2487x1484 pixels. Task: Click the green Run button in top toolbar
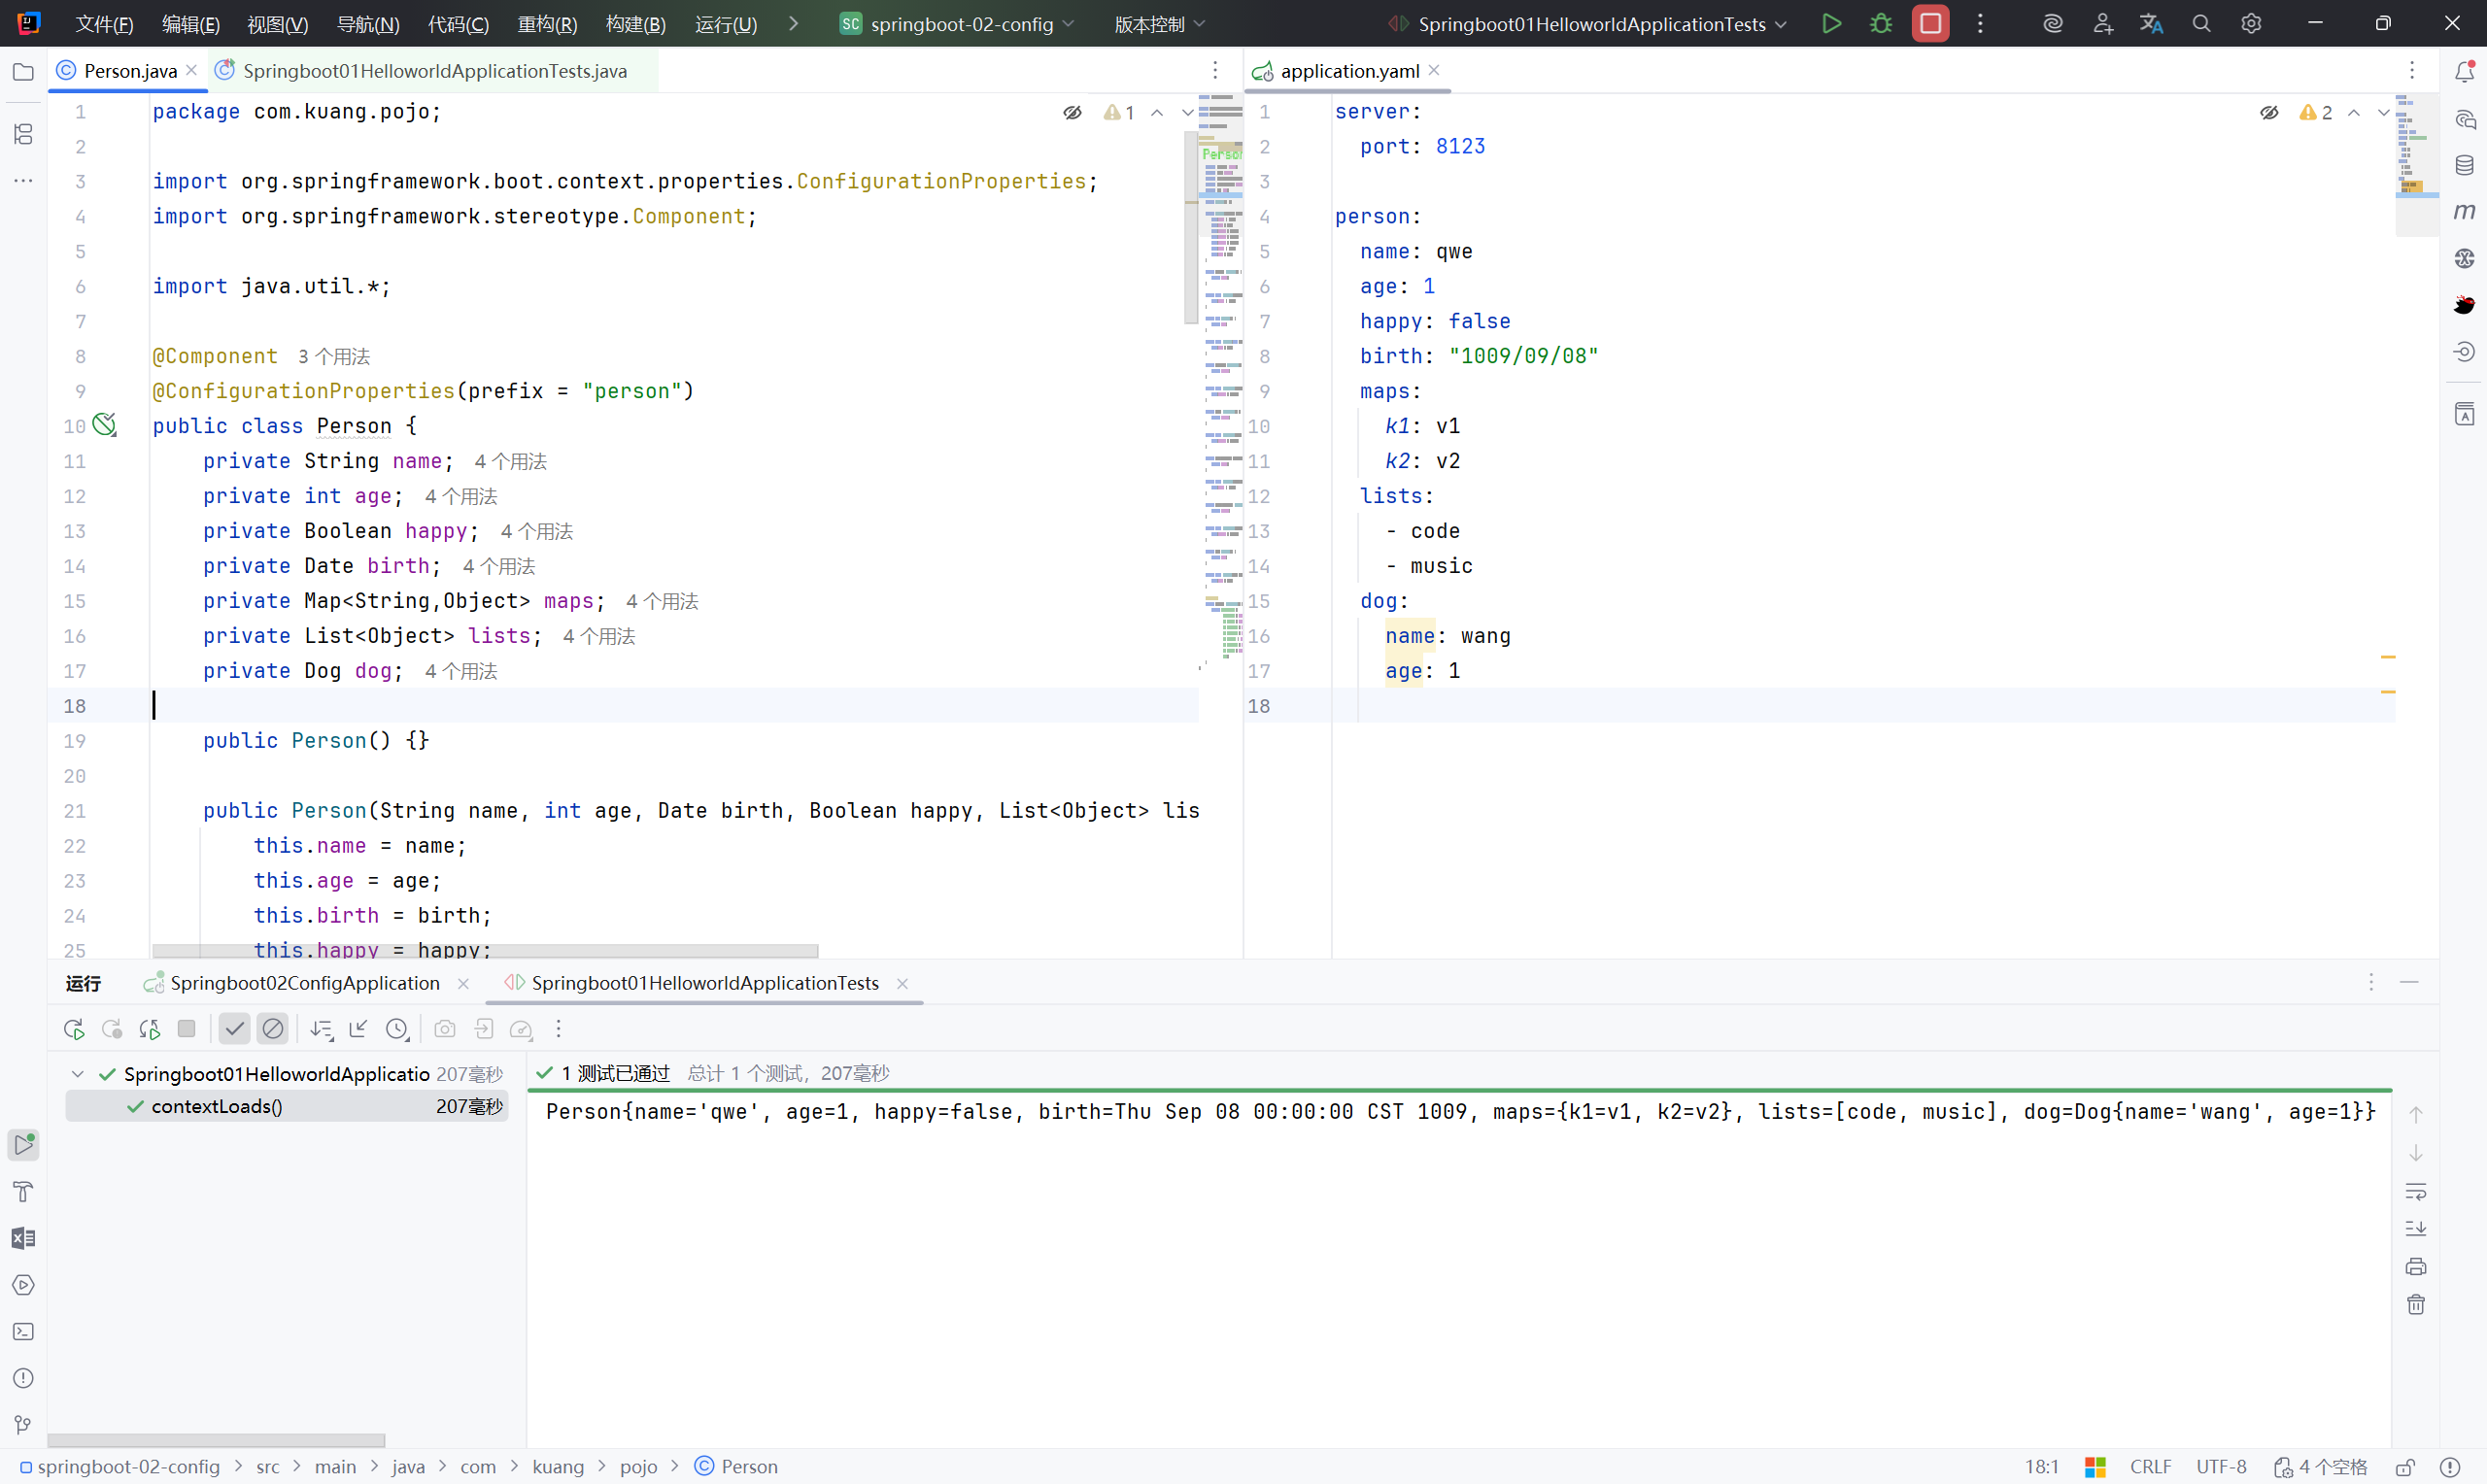pyautogui.click(x=1831, y=23)
